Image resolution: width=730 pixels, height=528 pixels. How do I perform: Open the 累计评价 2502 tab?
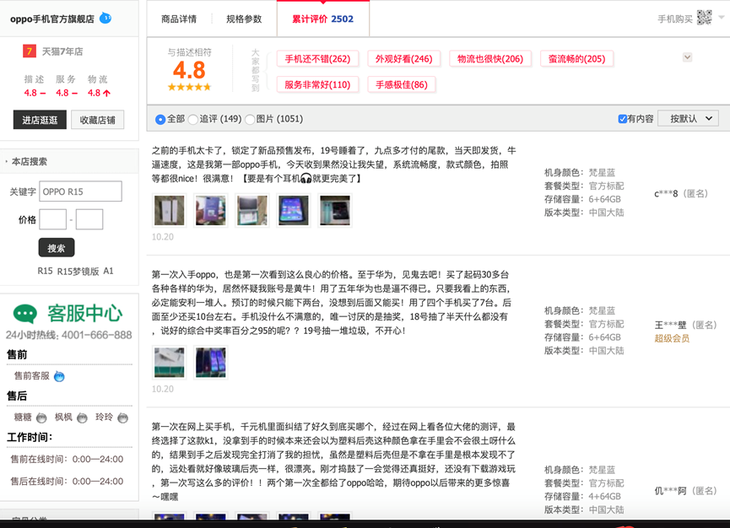[x=323, y=19]
